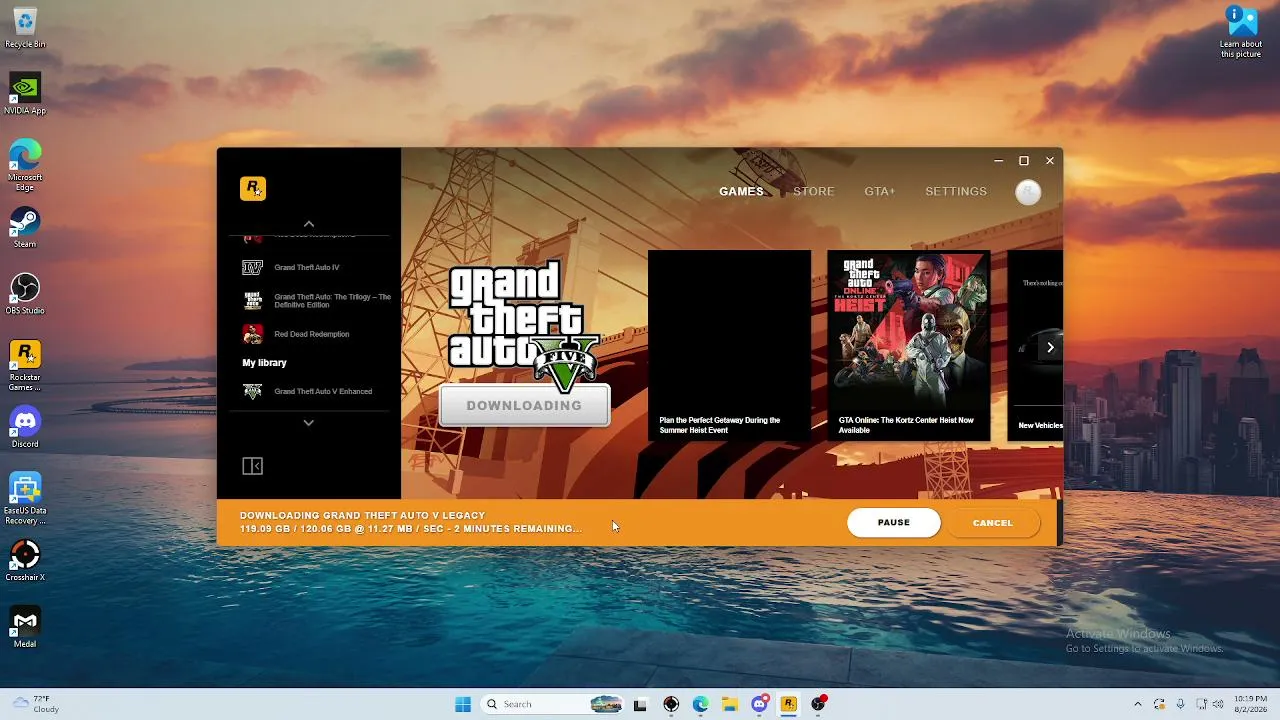The height and width of the screenshot is (720, 1280).
Task: Select the Microsoft Edge desktop icon
Action: [x=25, y=165]
